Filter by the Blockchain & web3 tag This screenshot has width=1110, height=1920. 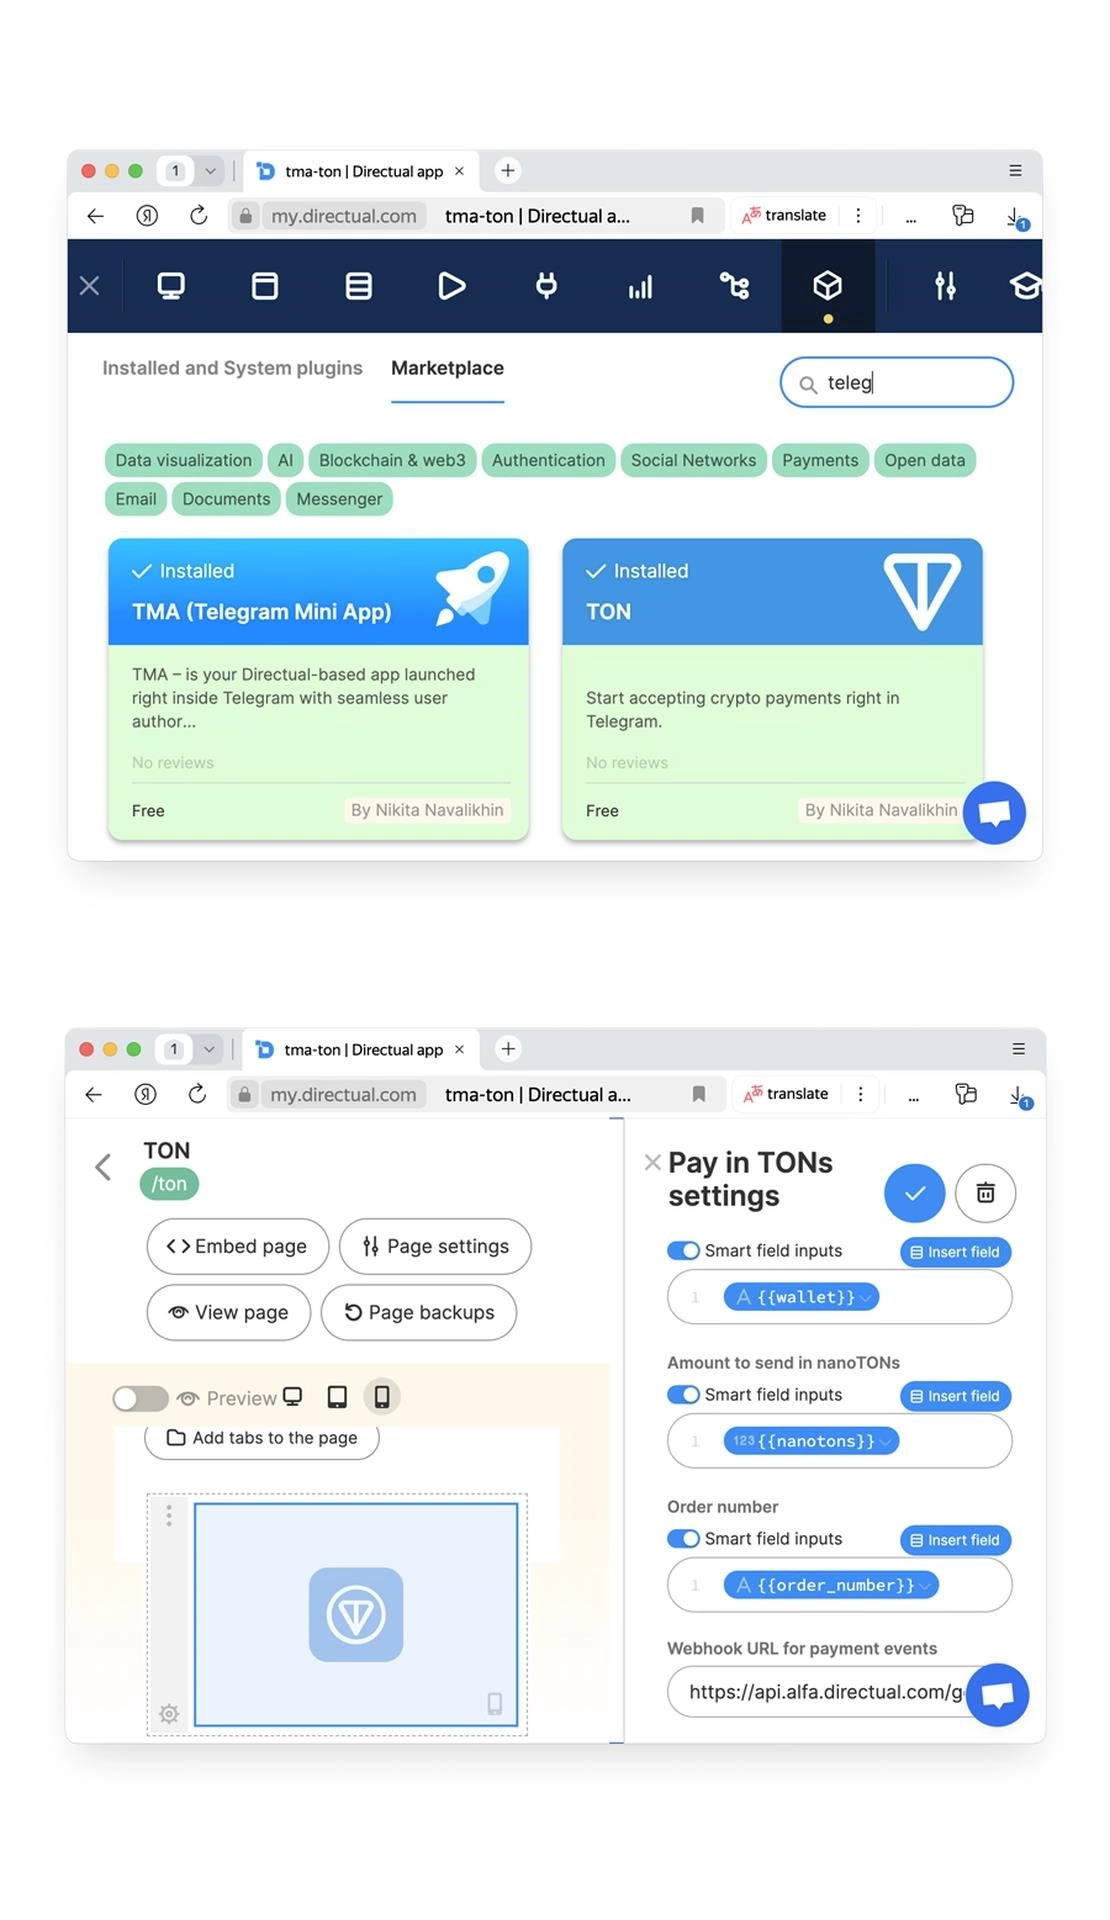point(392,460)
